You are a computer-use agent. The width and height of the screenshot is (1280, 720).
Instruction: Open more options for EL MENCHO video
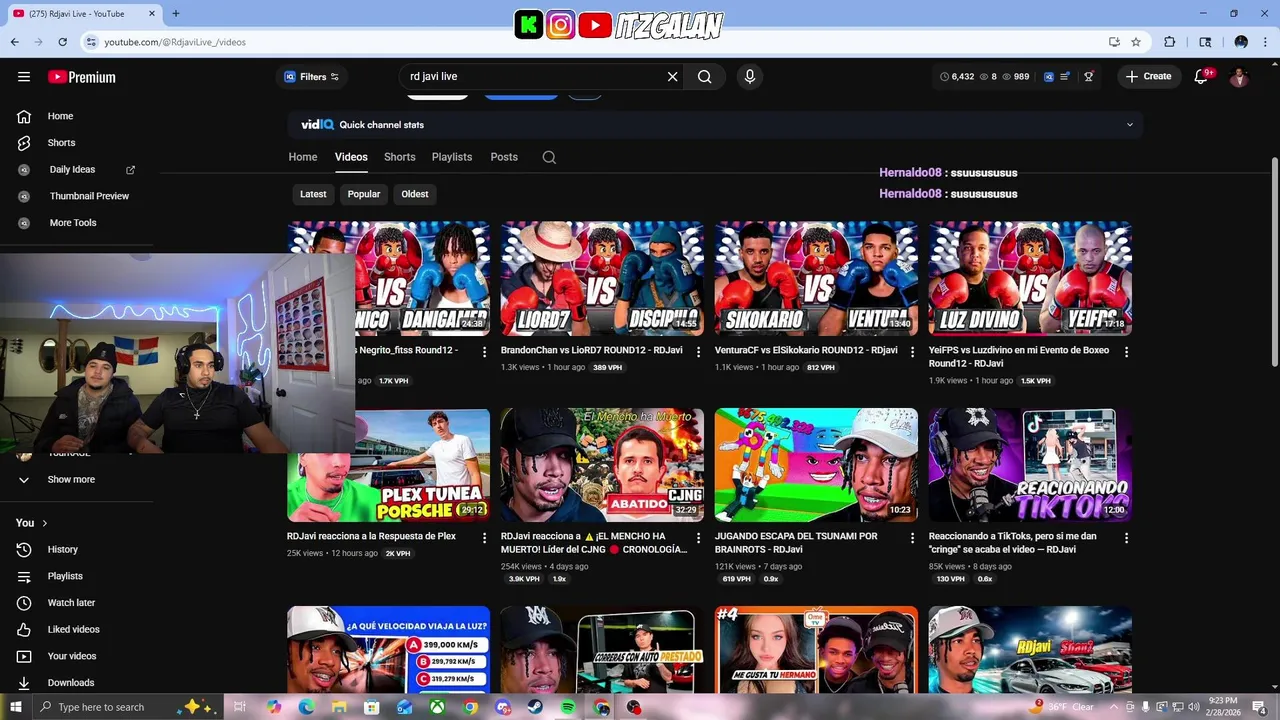coord(698,538)
